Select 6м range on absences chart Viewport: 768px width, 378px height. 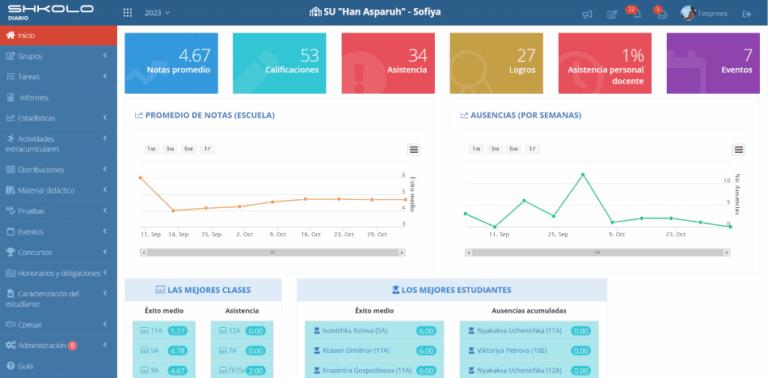point(513,149)
